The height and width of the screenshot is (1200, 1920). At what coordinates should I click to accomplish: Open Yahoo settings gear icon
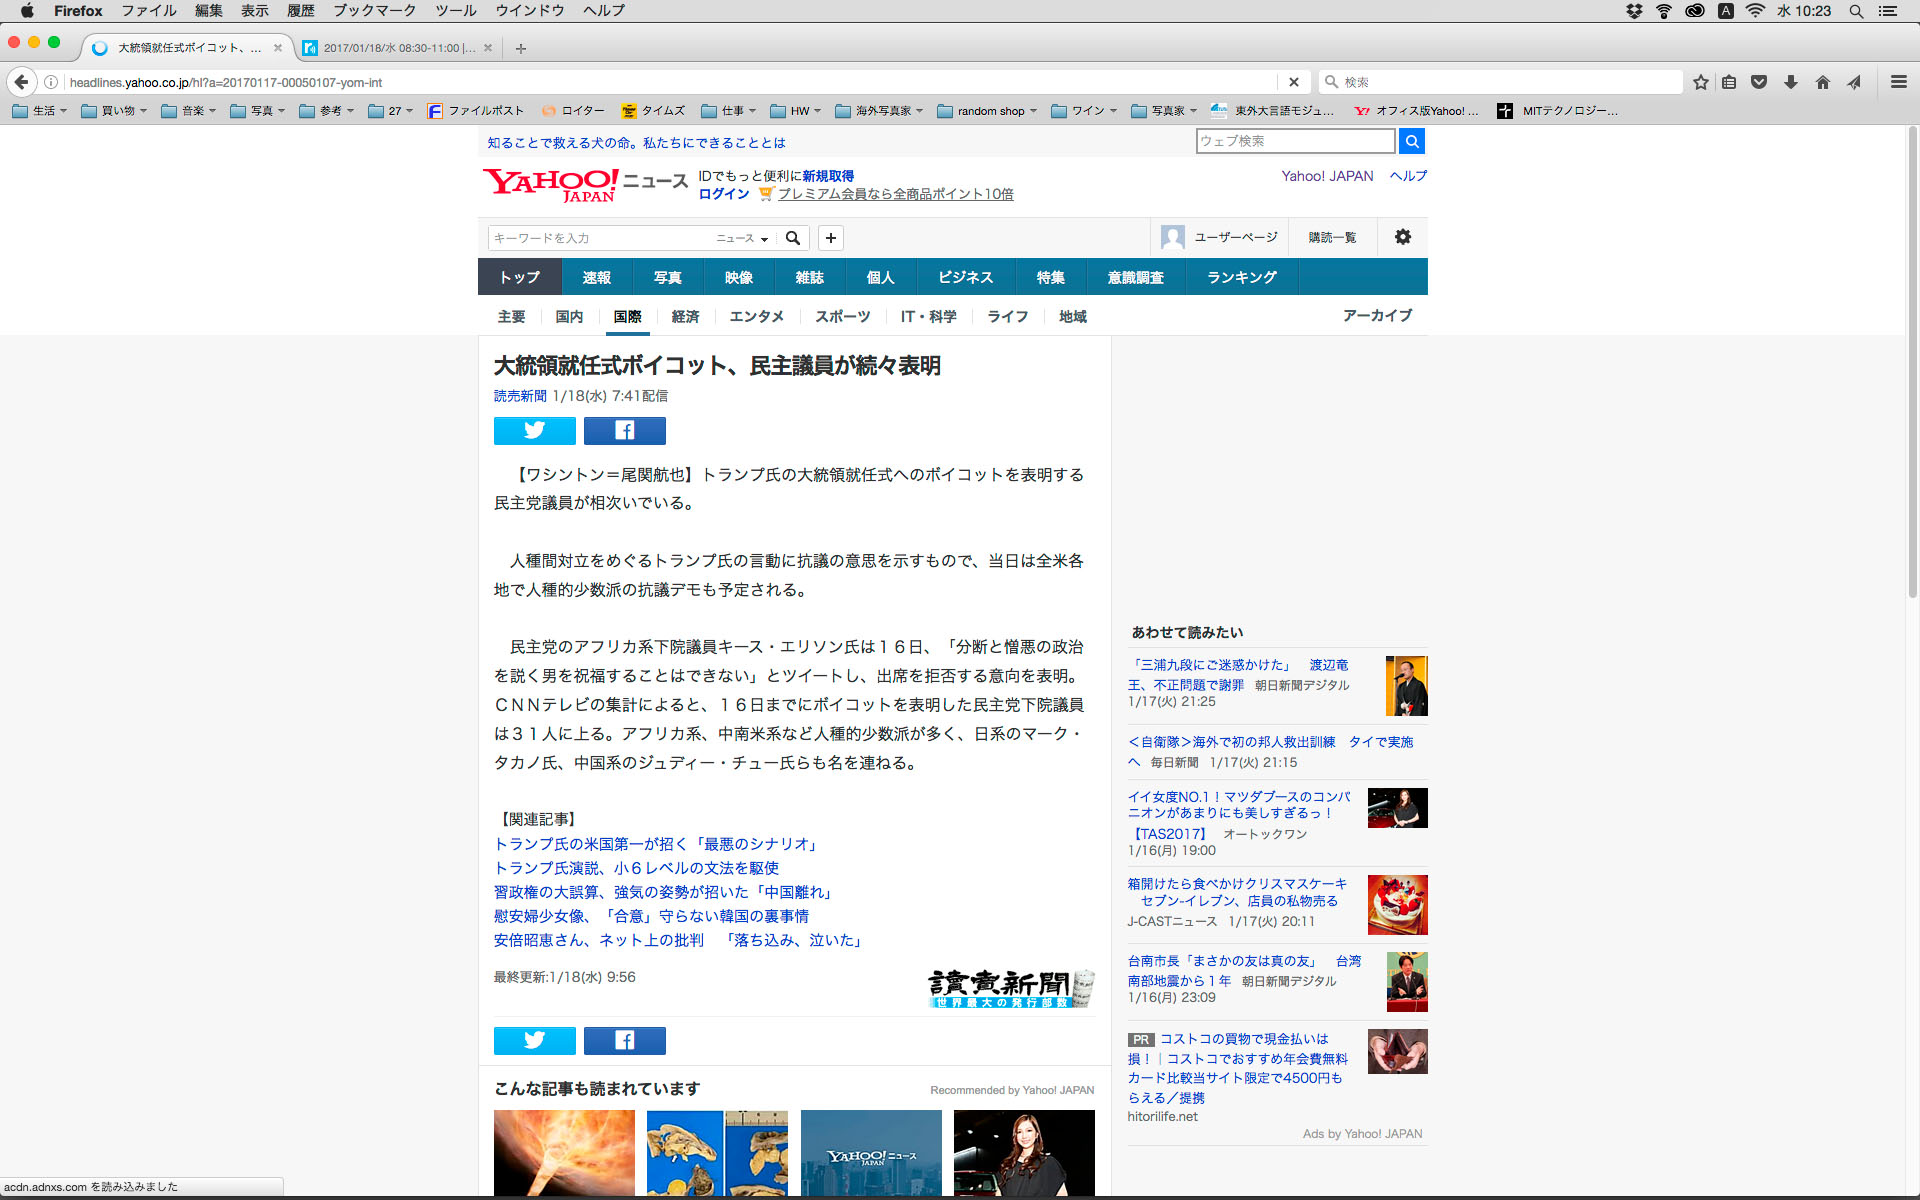(1402, 237)
